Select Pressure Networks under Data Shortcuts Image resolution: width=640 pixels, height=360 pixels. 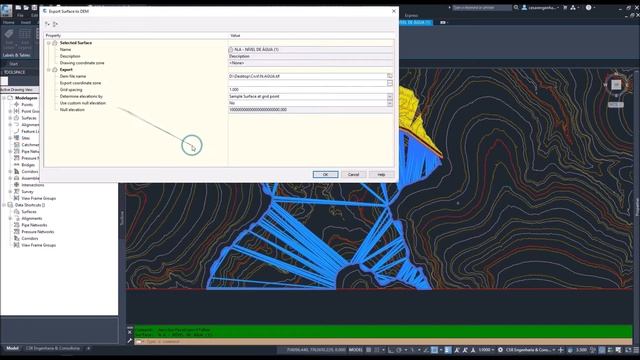click(x=38, y=232)
